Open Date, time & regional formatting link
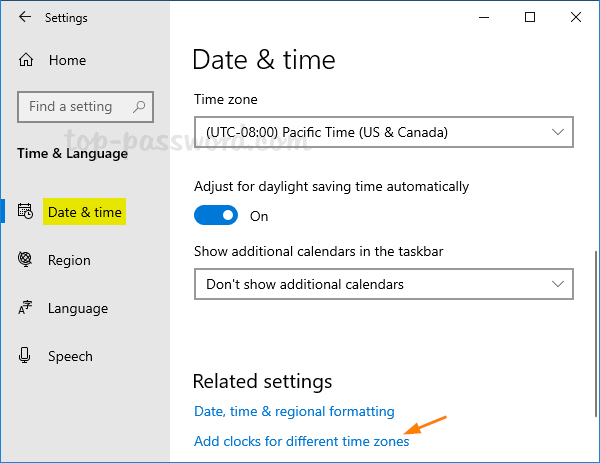The image size is (600, 463). point(293,411)
